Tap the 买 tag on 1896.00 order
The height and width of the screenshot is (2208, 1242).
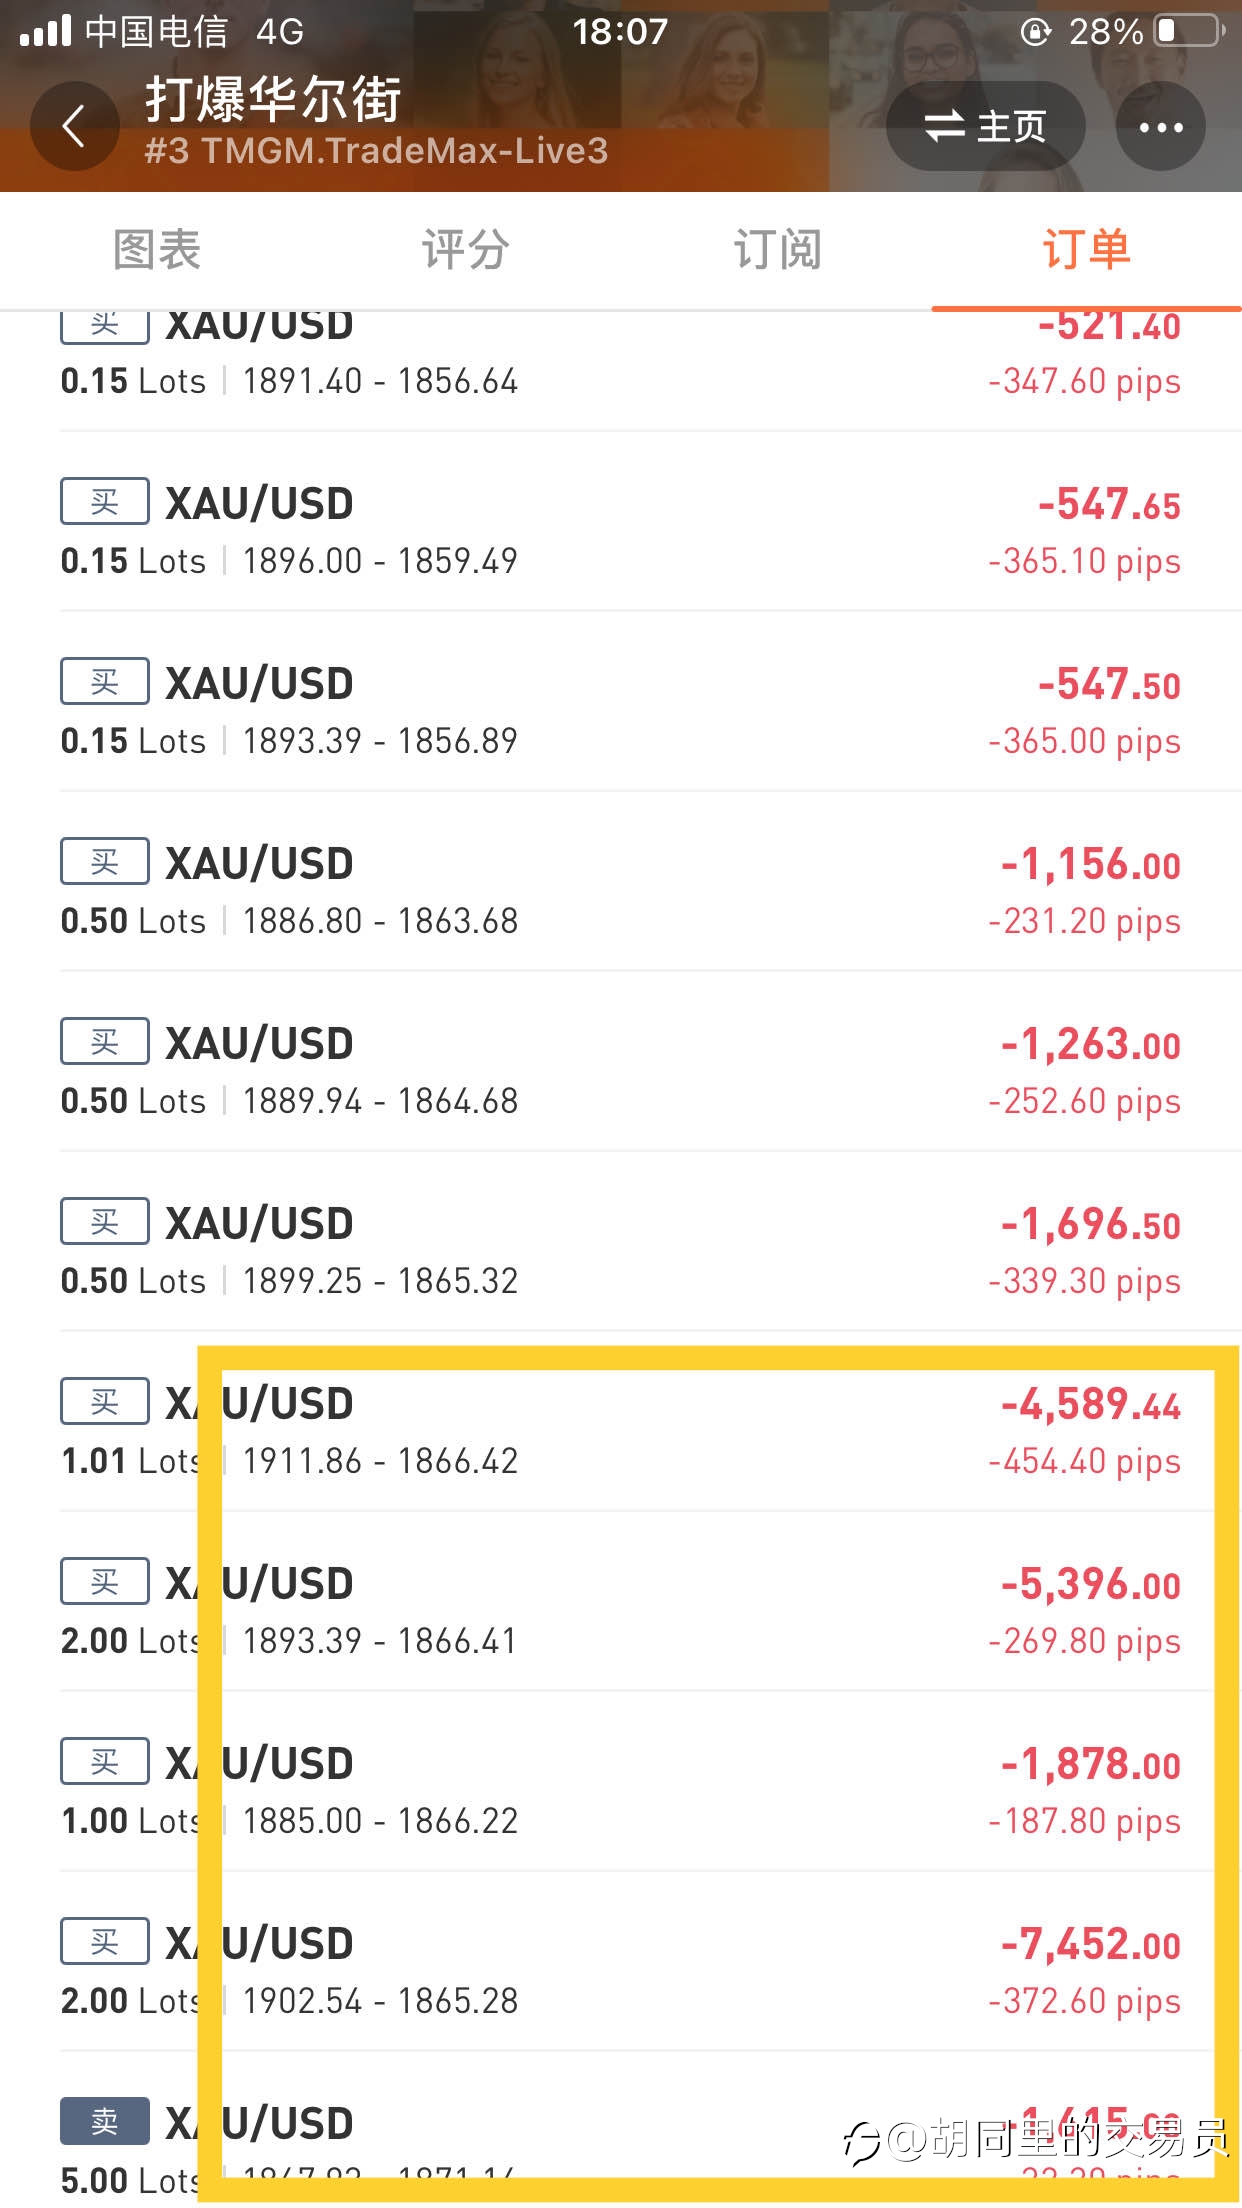click(105, 501)
